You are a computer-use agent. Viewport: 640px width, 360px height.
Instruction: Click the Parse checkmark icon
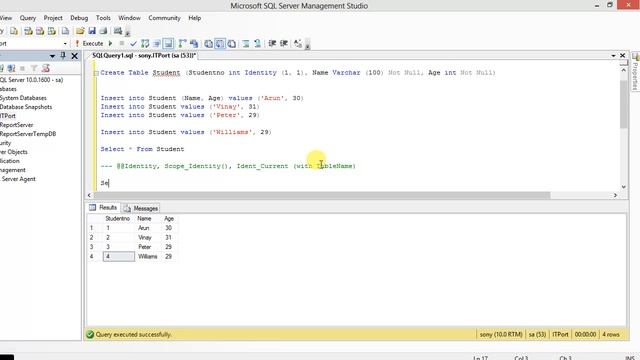click(x=133, y=43)
